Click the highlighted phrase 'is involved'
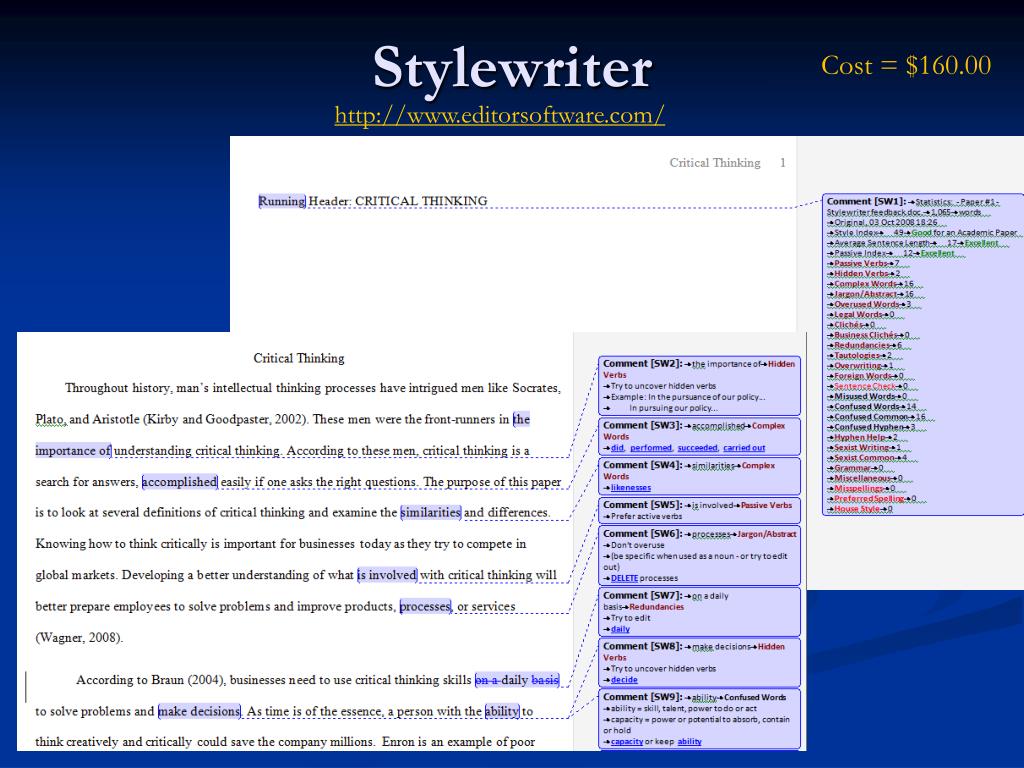Screen dimensions: 1024x768 point(387,575)
